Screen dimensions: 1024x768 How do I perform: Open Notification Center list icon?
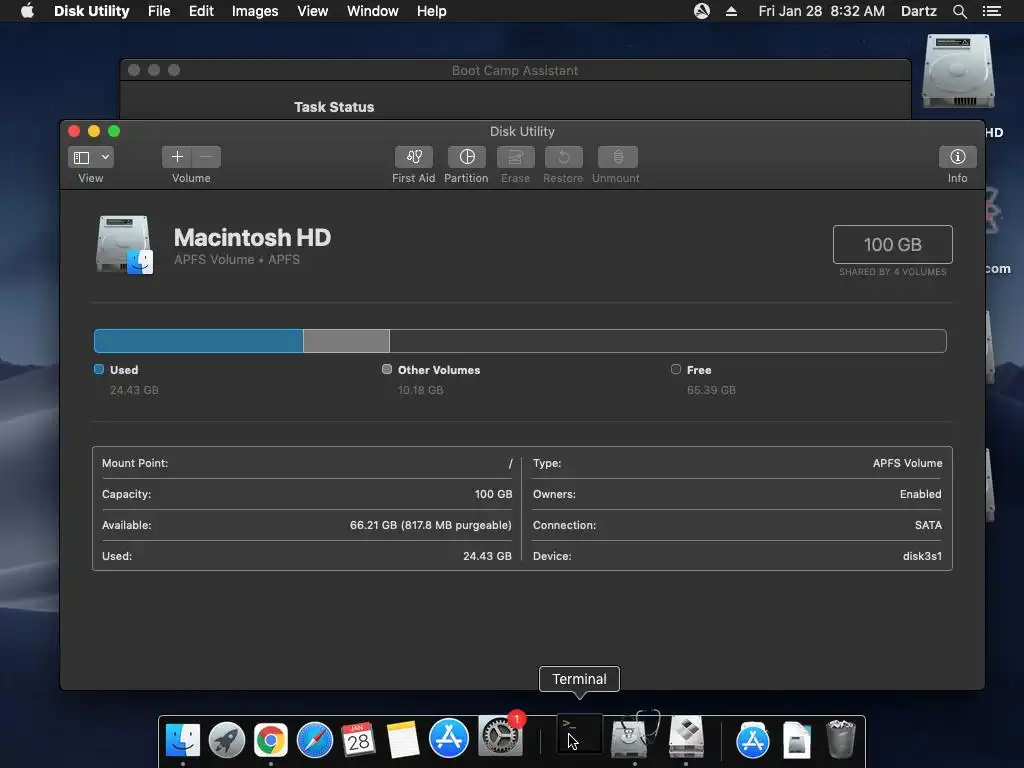pos(991,11)
